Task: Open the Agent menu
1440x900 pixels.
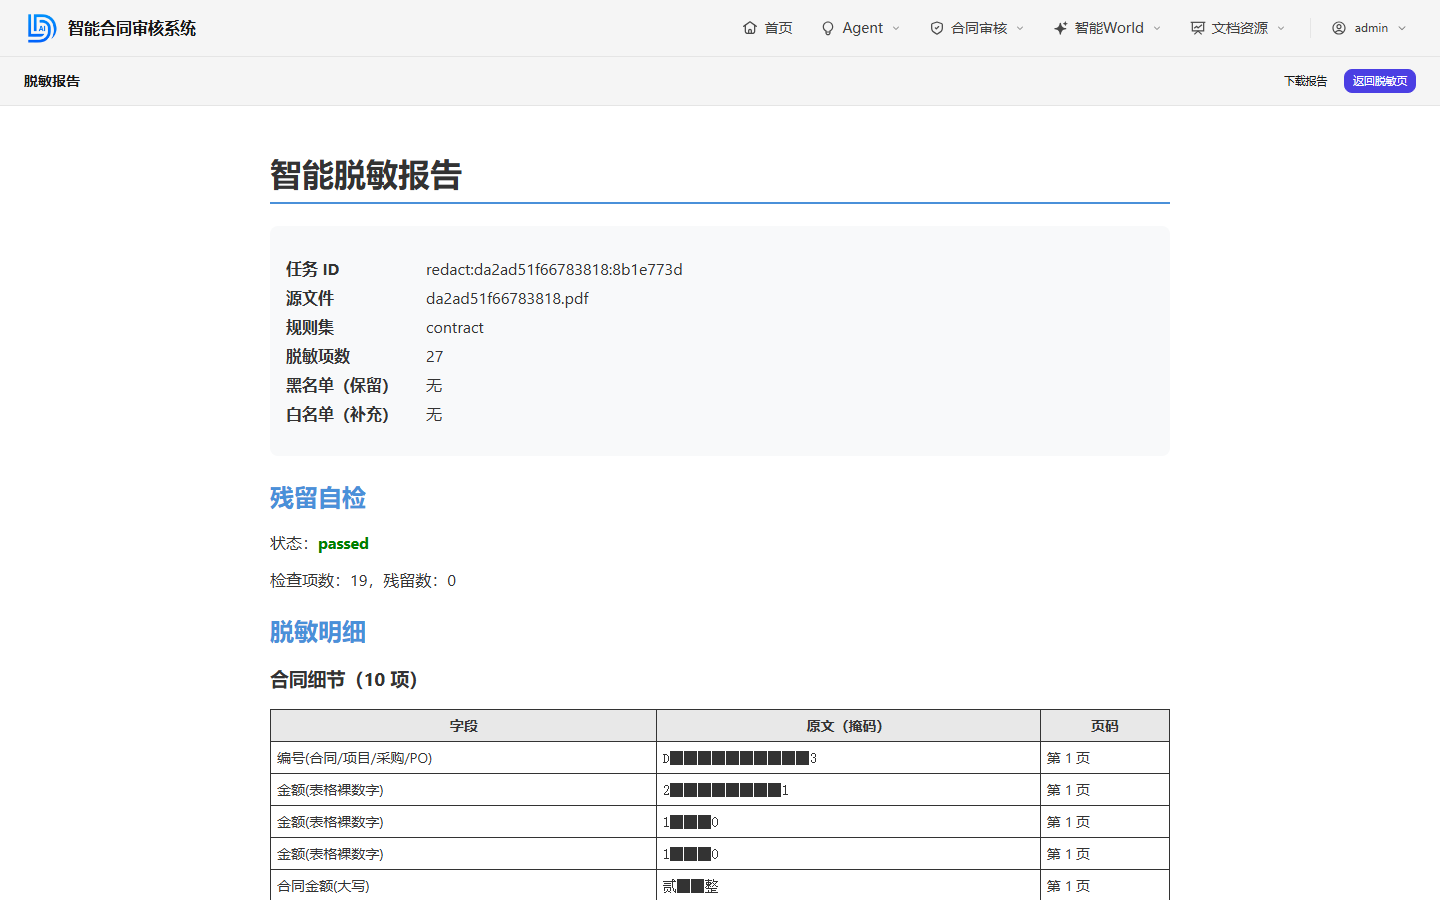Action: pyautogui.click(x=861, y=28)
